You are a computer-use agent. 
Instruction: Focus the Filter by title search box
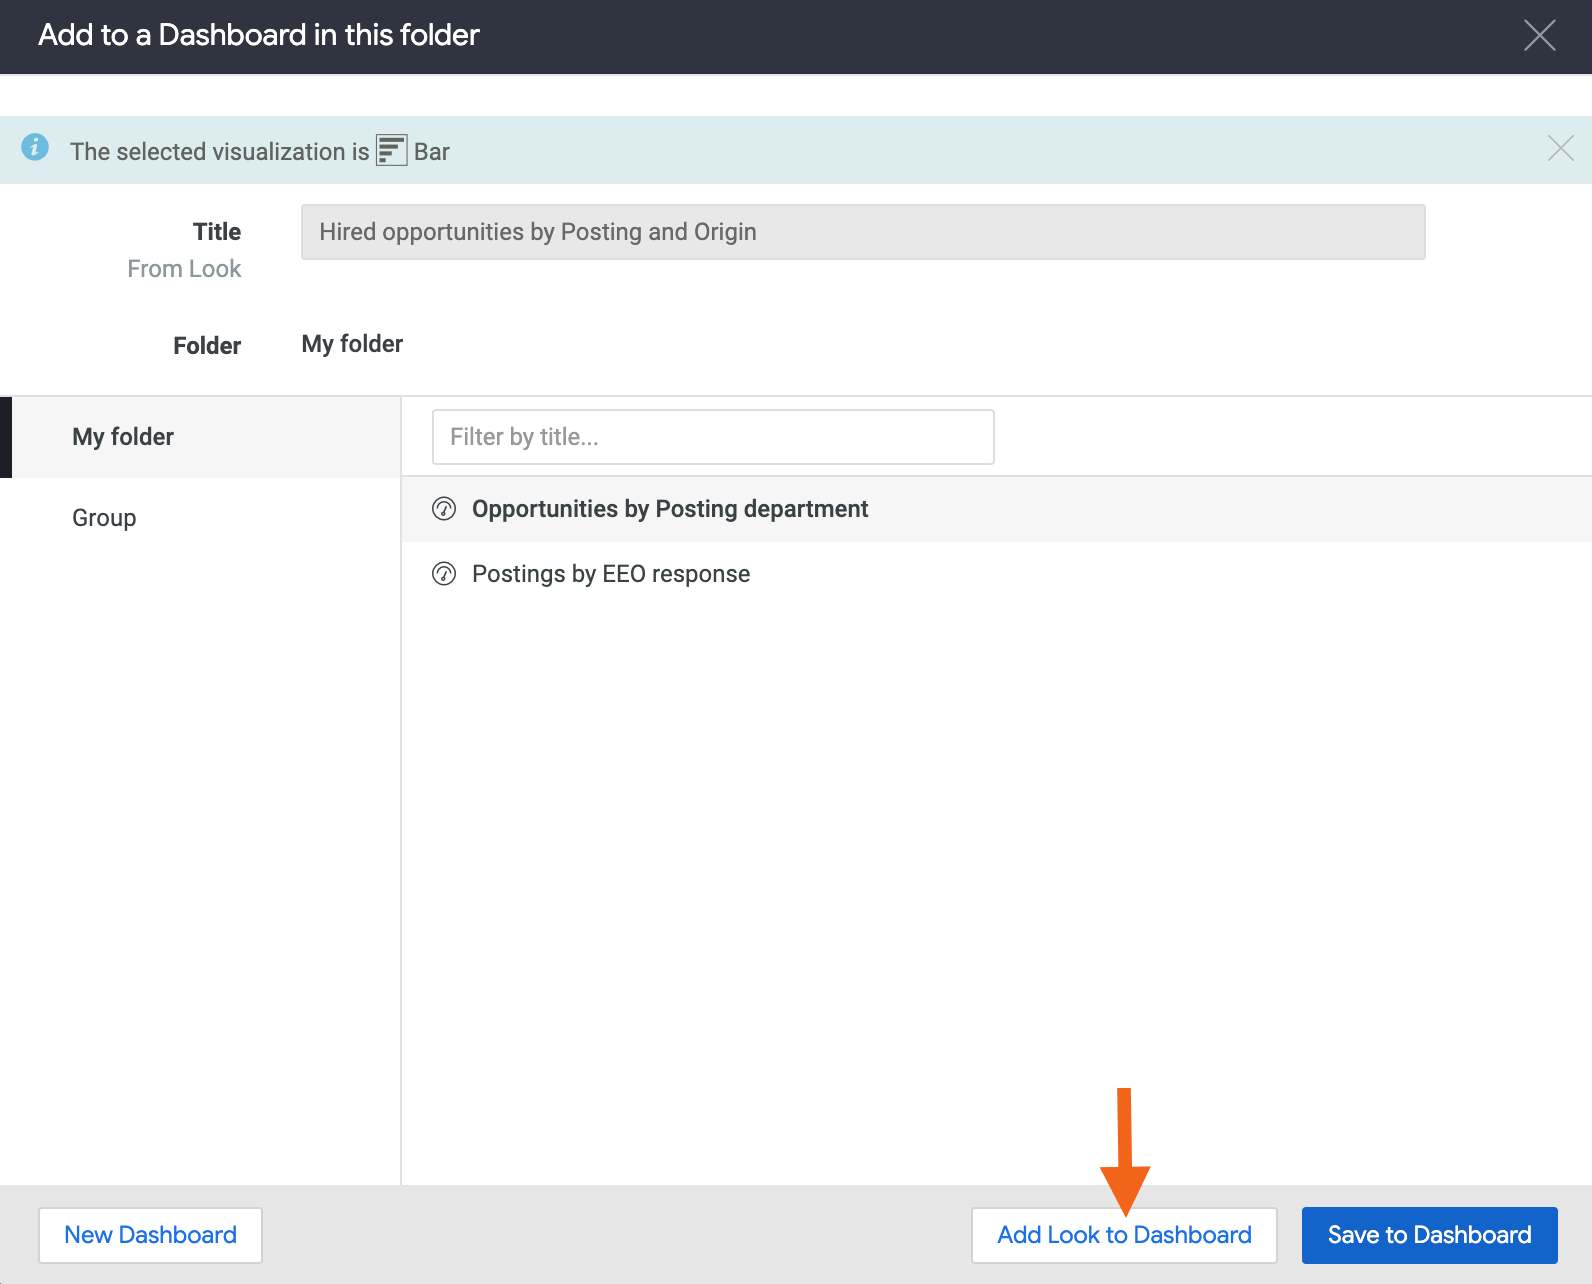(712, 437)
